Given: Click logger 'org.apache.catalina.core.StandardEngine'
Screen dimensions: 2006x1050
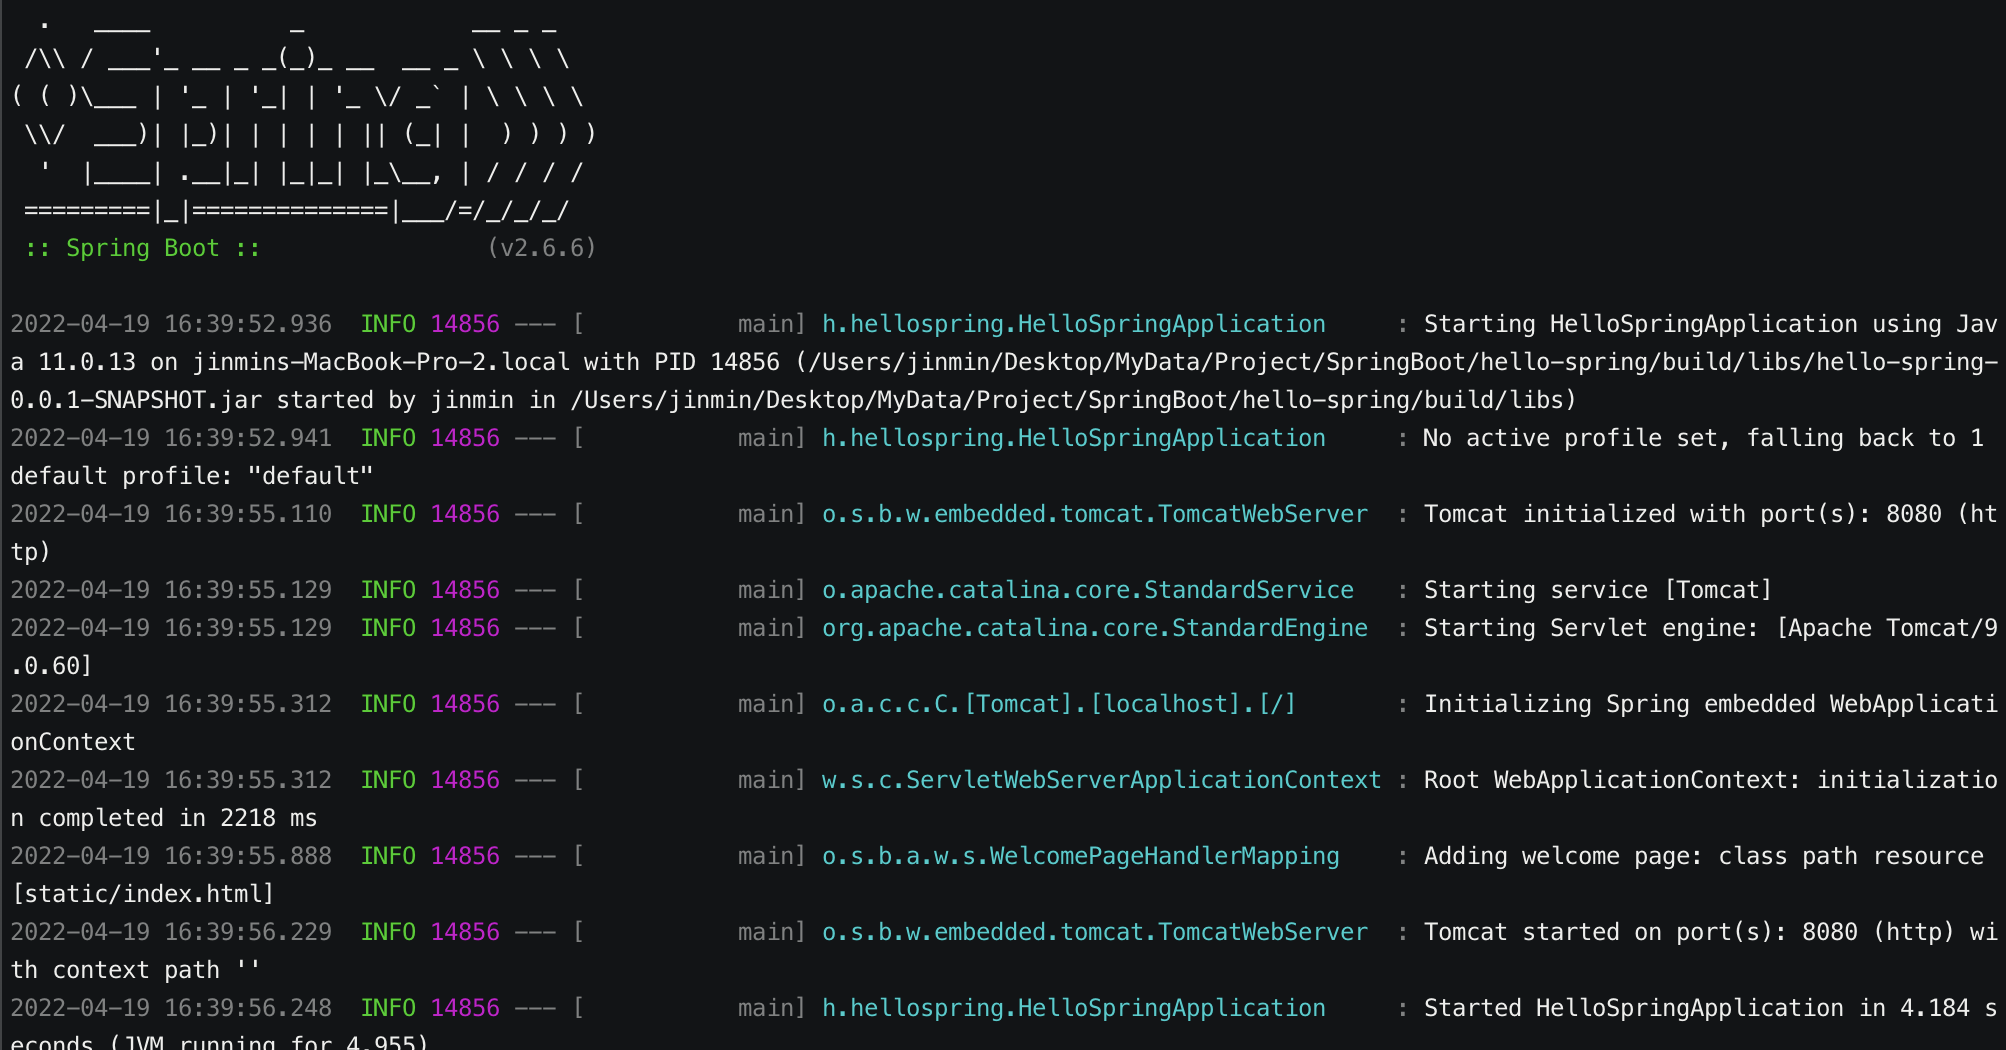Looking at the screenshot, I should tap(1095, 628).
